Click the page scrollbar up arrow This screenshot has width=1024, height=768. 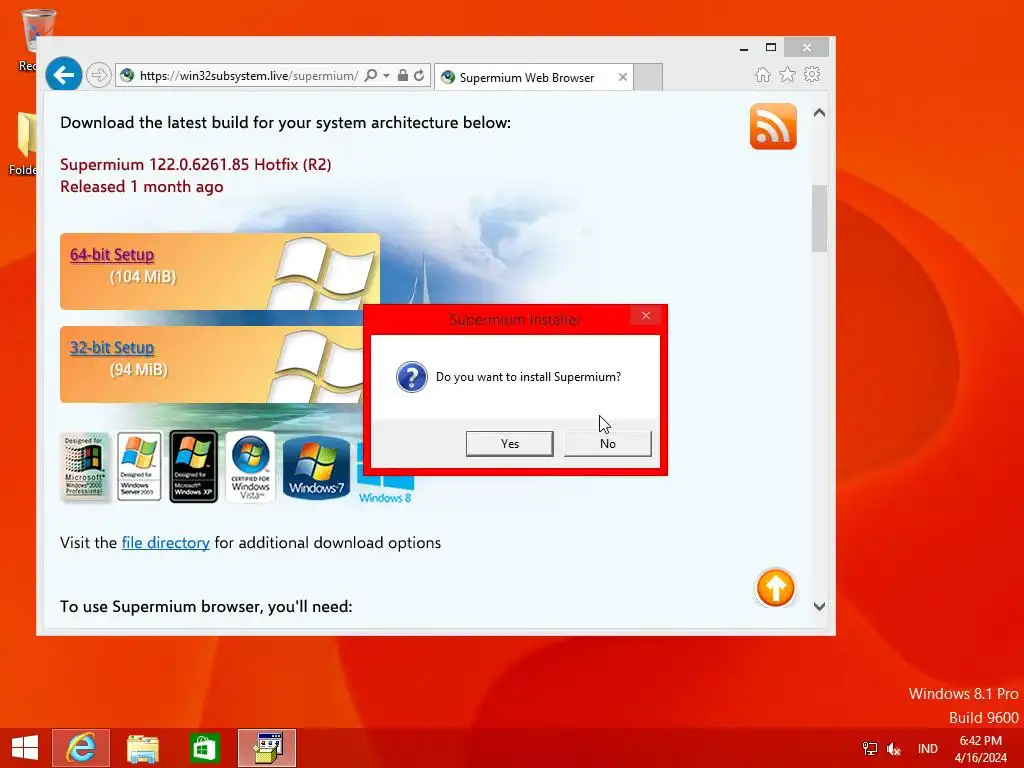click(x=820, y=113)
